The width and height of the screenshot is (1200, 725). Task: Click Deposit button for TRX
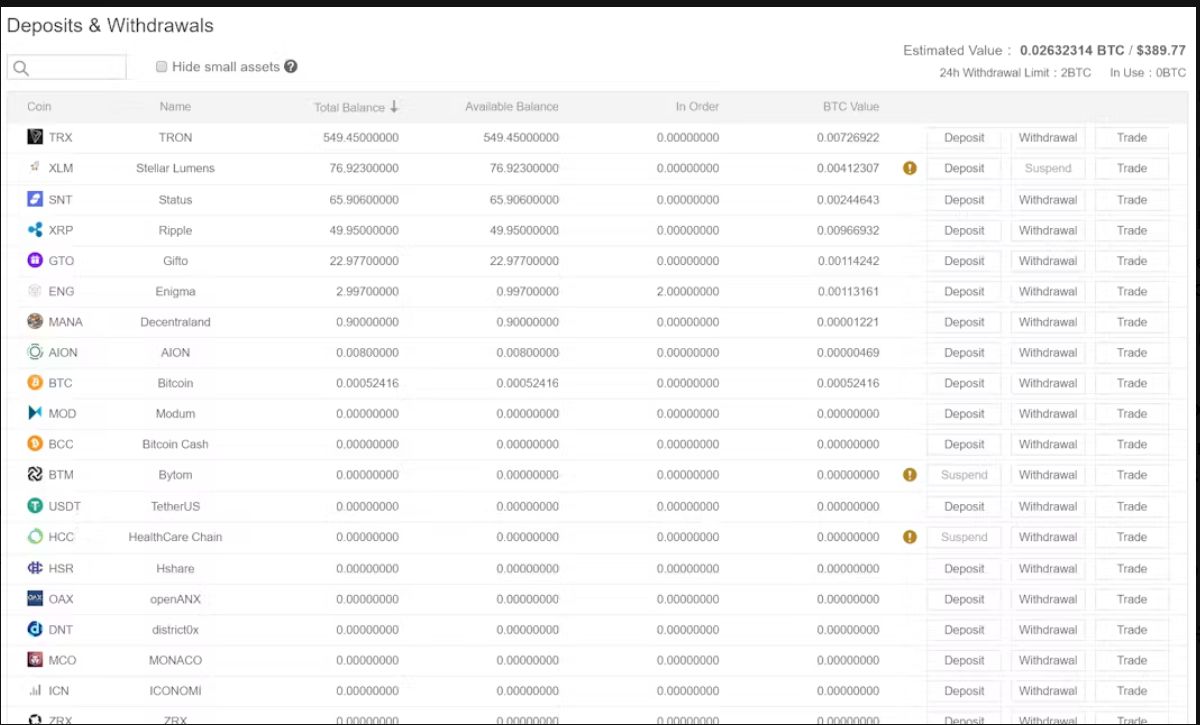pyautogui.click(x=964, y=138)
